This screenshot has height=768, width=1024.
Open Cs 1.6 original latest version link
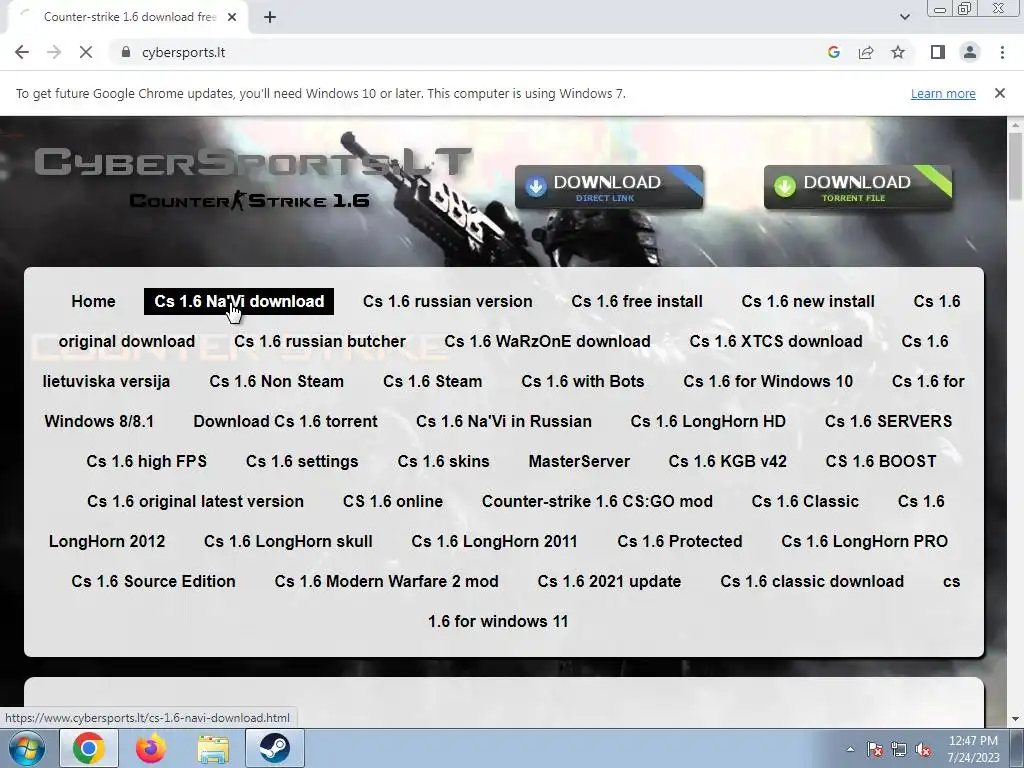[195, 502]
